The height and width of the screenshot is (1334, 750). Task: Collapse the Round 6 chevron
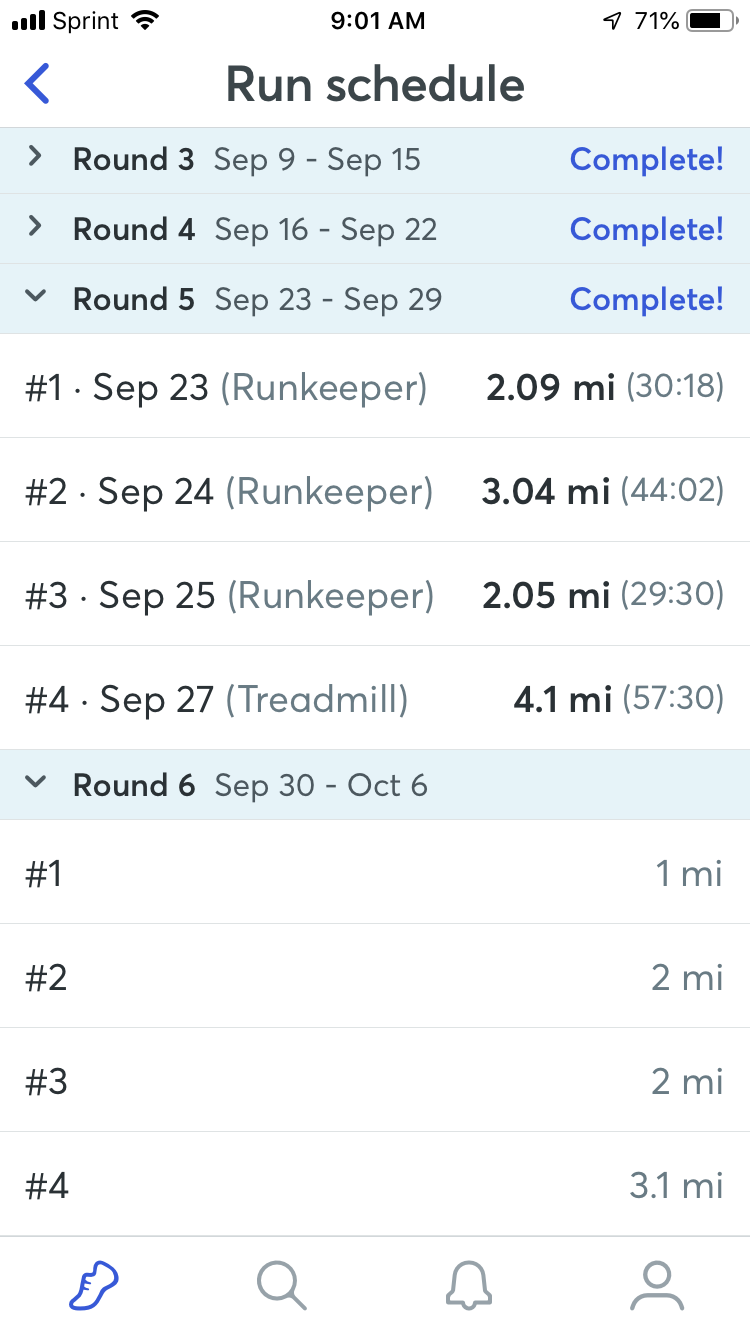point(35,783)
